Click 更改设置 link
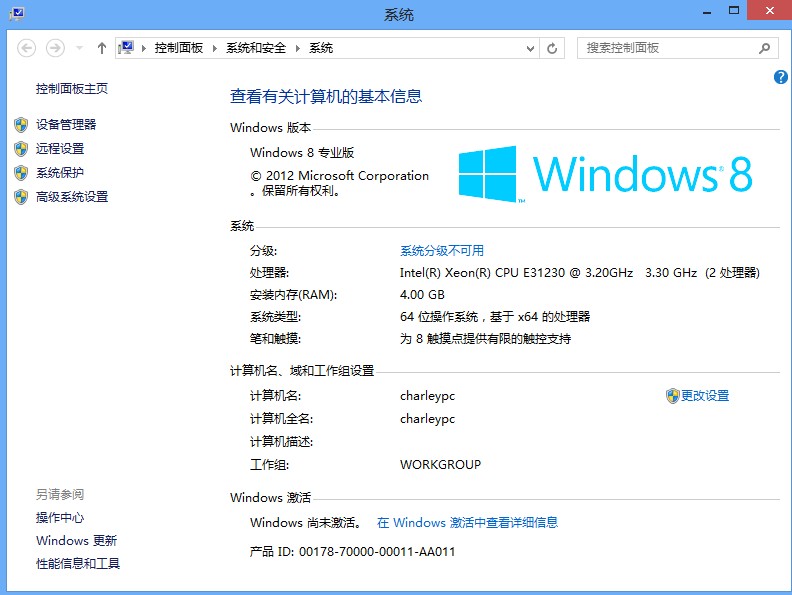This screenshot has height=595, width=792. pos(705,395)
